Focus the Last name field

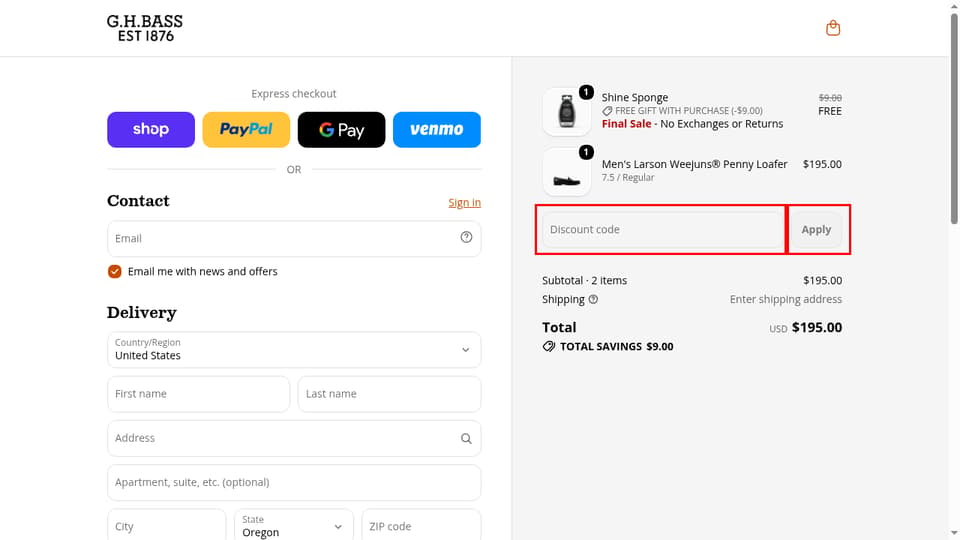389,394
